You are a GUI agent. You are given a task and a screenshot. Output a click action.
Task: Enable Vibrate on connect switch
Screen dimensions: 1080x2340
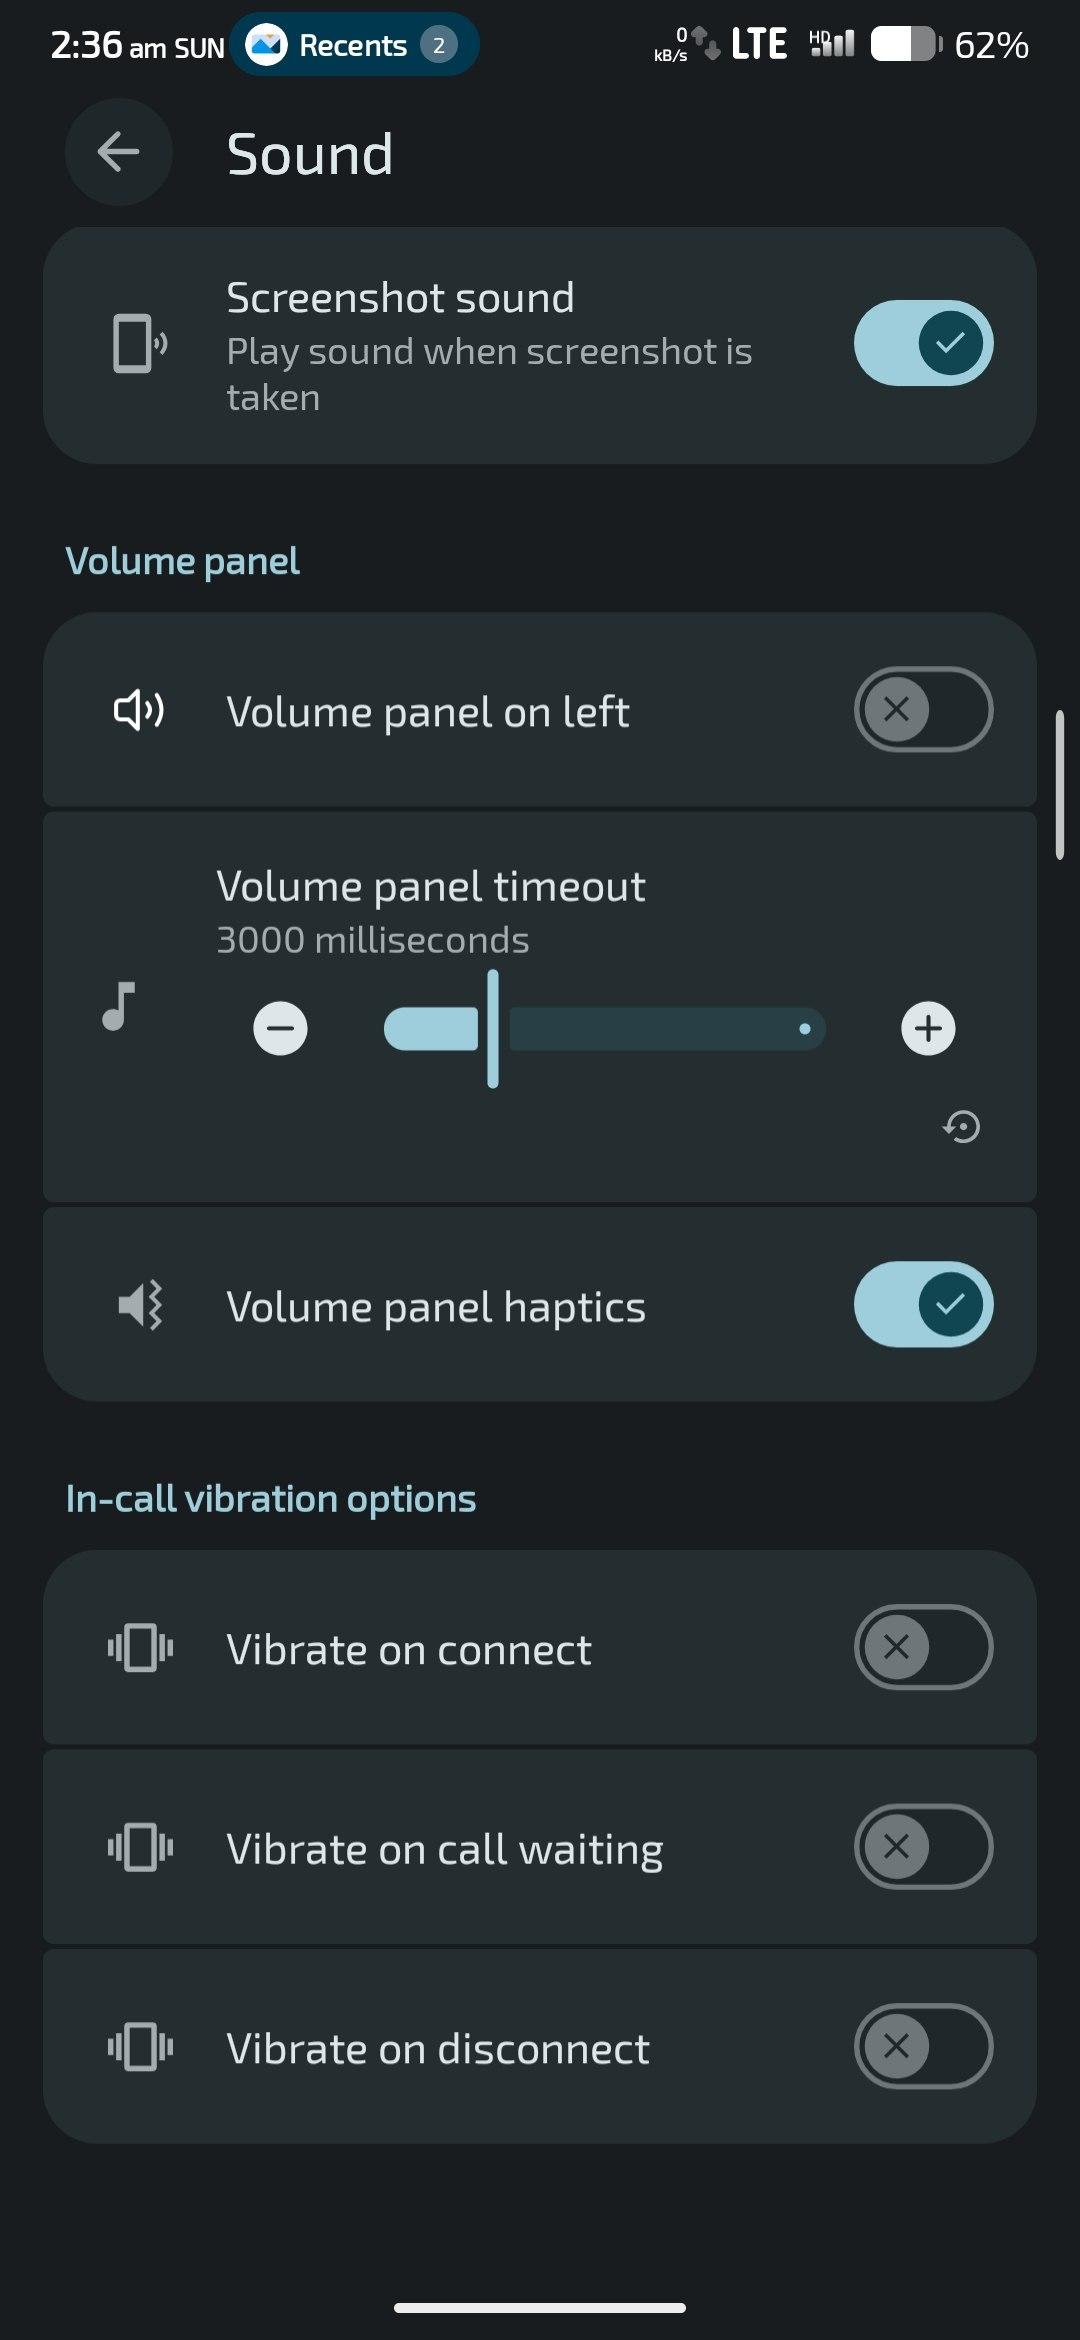[x=923, y=1648]
